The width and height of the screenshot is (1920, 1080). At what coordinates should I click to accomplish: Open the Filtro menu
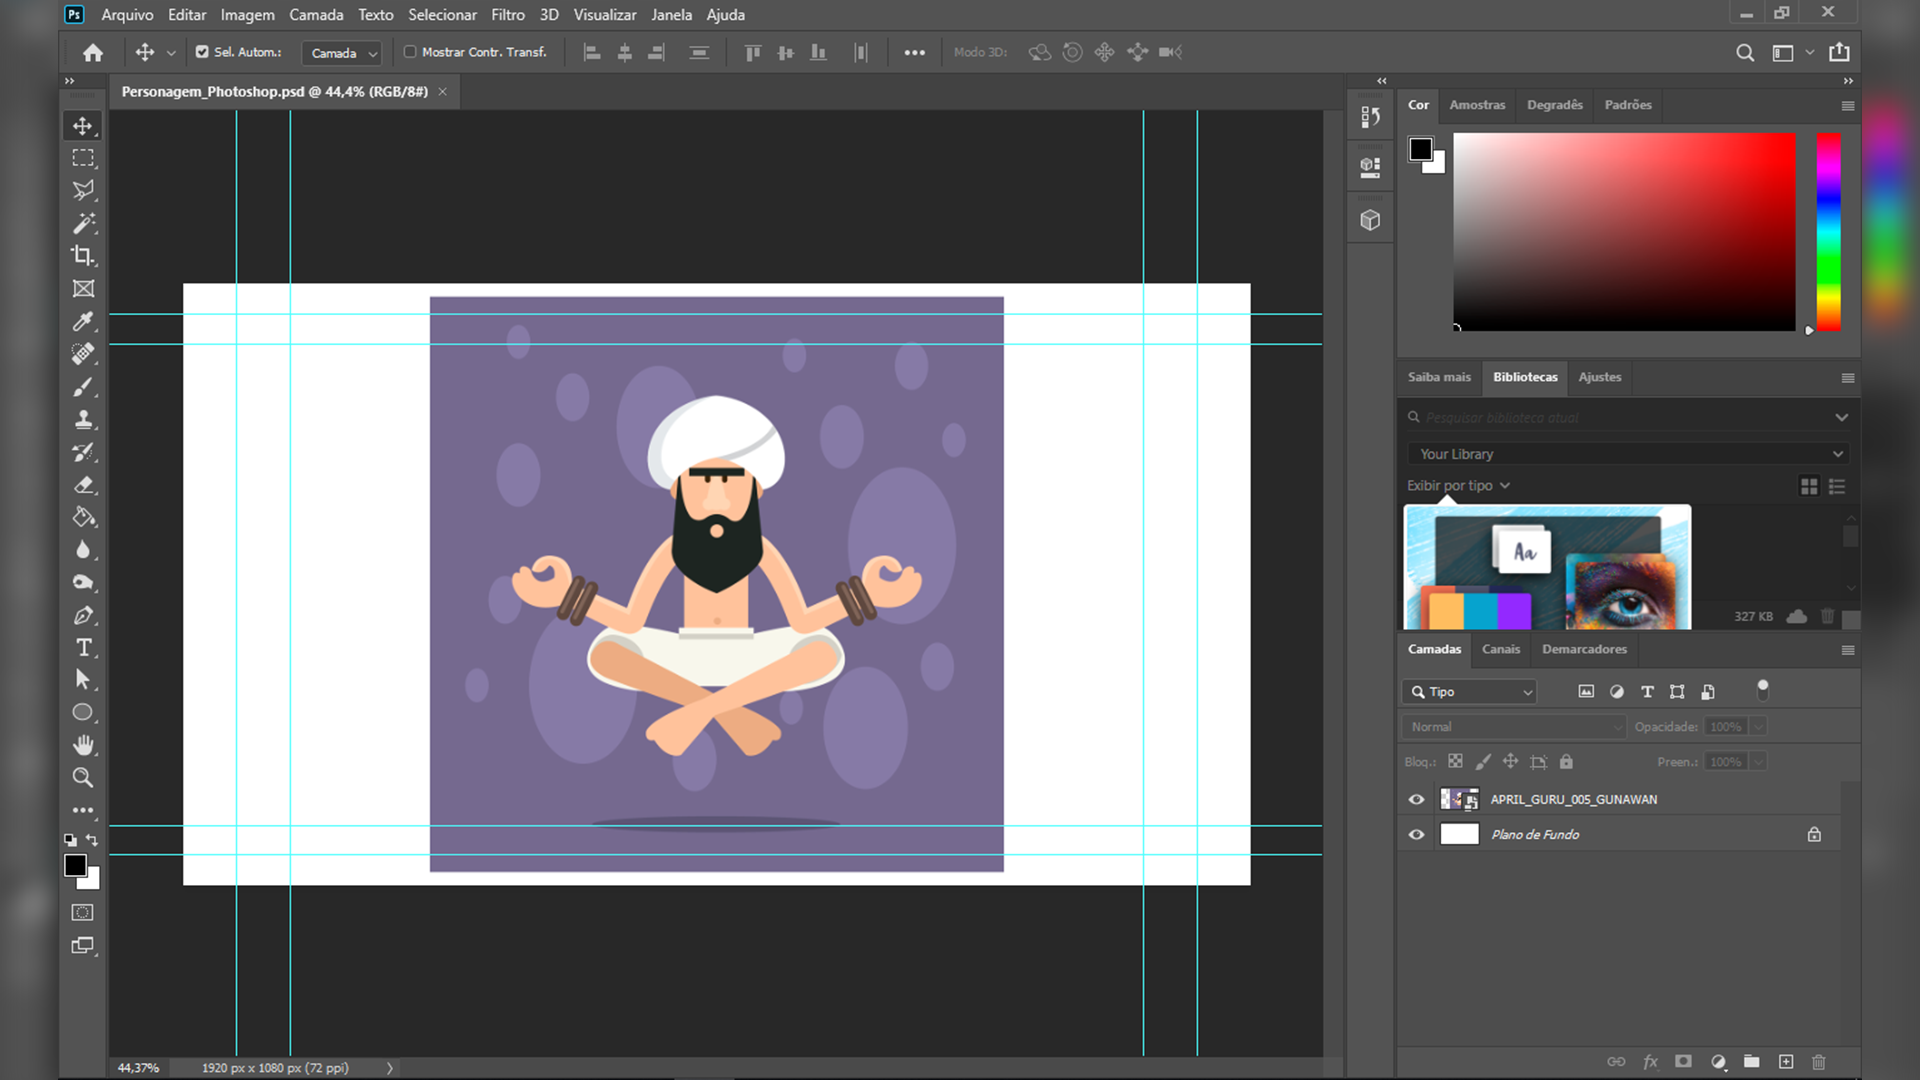click(x=508, y=15)
